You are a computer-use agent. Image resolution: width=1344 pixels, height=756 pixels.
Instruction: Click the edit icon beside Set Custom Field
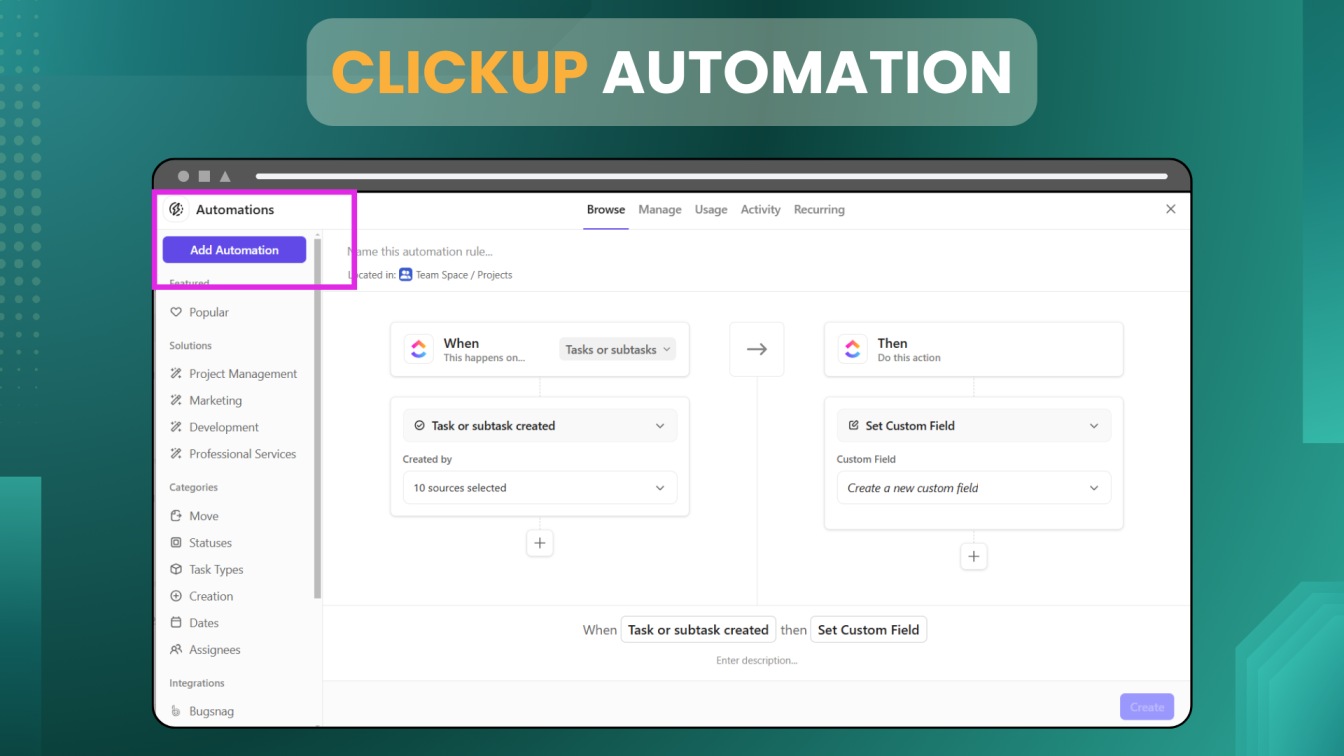[853, 426]
